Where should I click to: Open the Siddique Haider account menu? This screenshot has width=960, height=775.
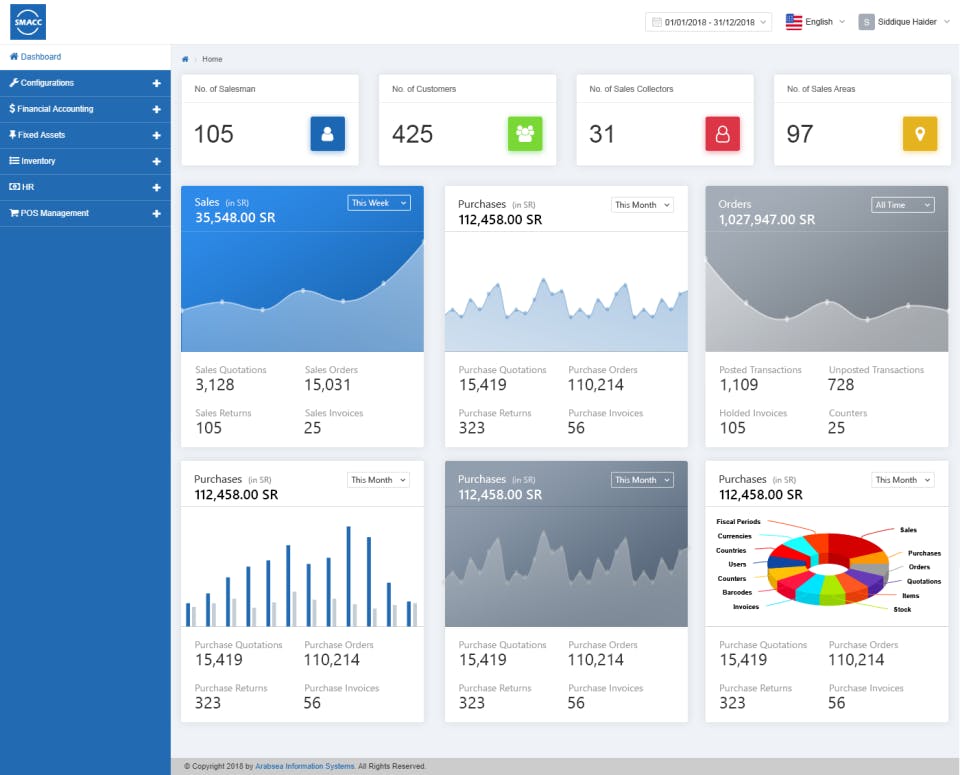coord(903,21)
